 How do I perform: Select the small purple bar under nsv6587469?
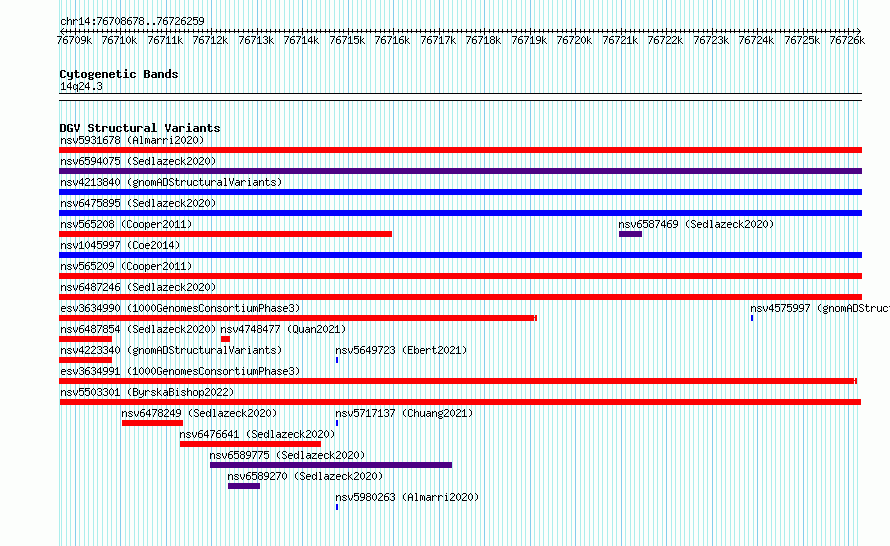tap(630, 234)
